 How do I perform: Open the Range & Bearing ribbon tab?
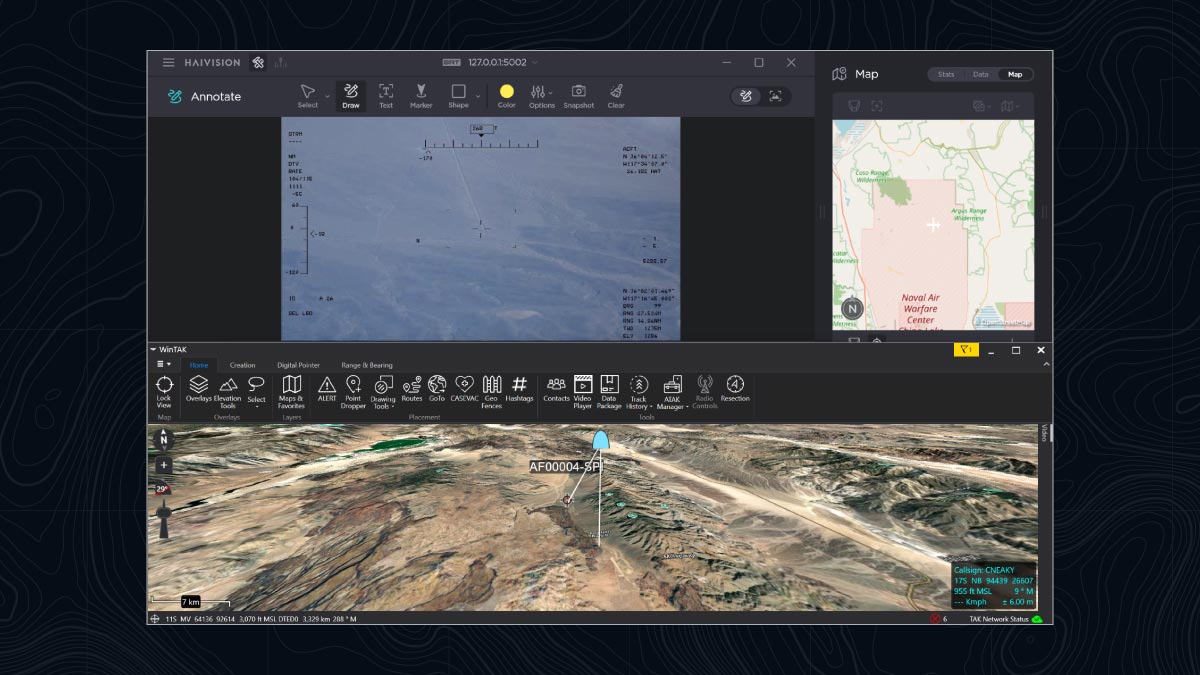point(367,365)
